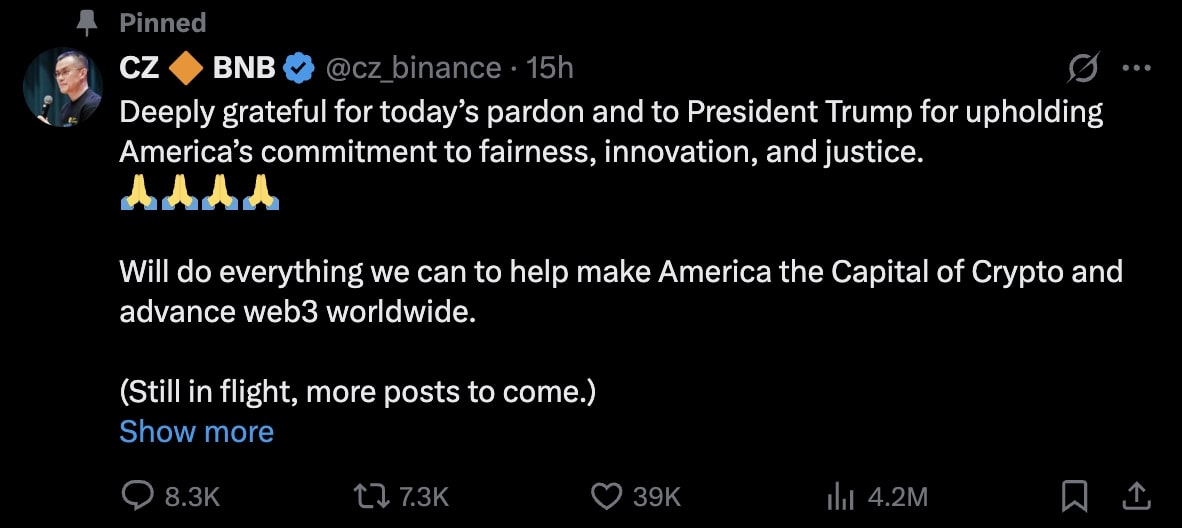
Task: Open the CZ profile avatar photo
Action: pyautogui.click(x=63, y=87)
